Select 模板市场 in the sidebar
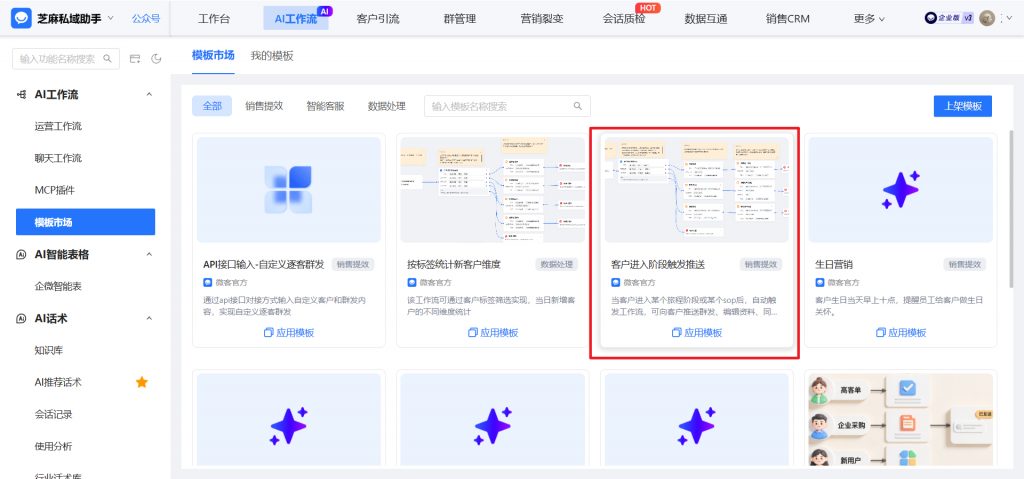 pos(86,222)
